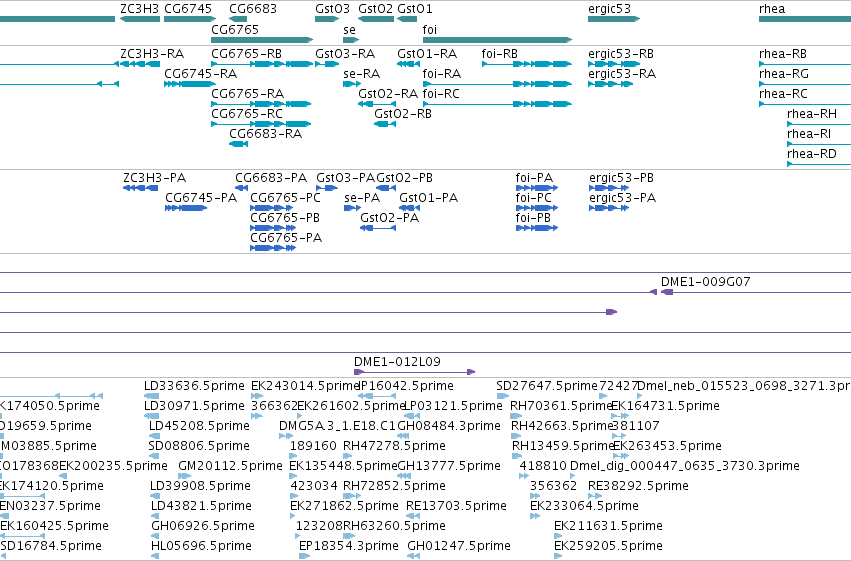Screen dimensions: 851x561
Task: Select protein se-PA
Action: pyautogui.click(x=352, y=208)
